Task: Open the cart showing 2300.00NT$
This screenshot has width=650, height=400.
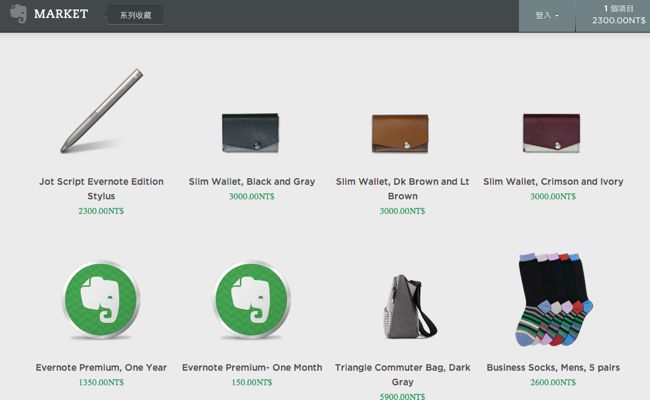Action: 613,16
